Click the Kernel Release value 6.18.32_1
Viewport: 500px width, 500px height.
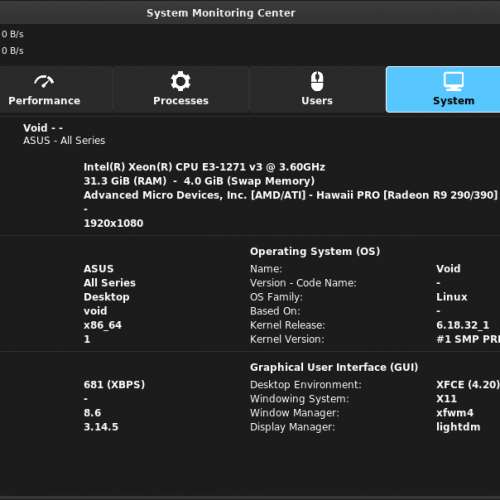tap(463, 325)
